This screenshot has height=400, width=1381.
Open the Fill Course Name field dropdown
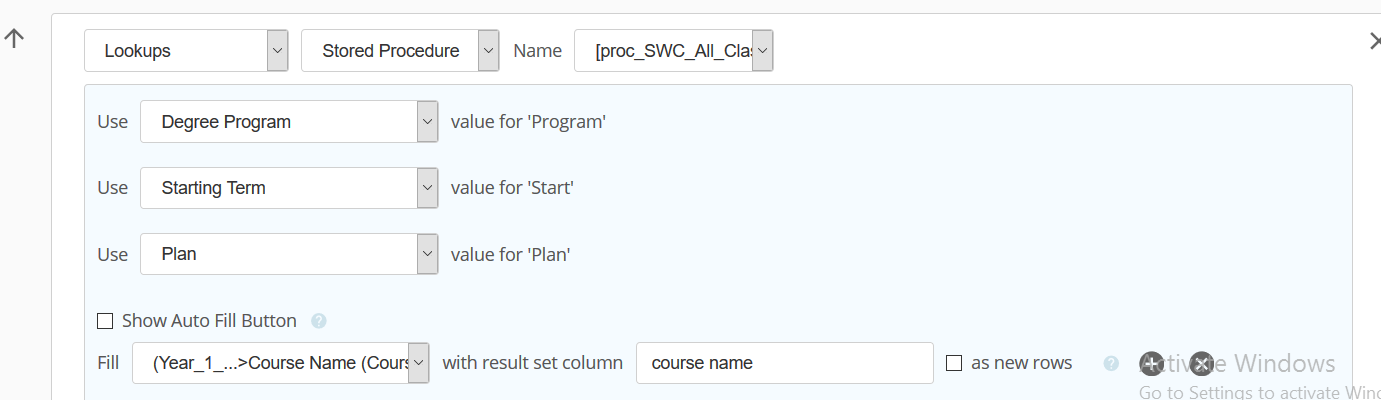(x=281, y=363)
